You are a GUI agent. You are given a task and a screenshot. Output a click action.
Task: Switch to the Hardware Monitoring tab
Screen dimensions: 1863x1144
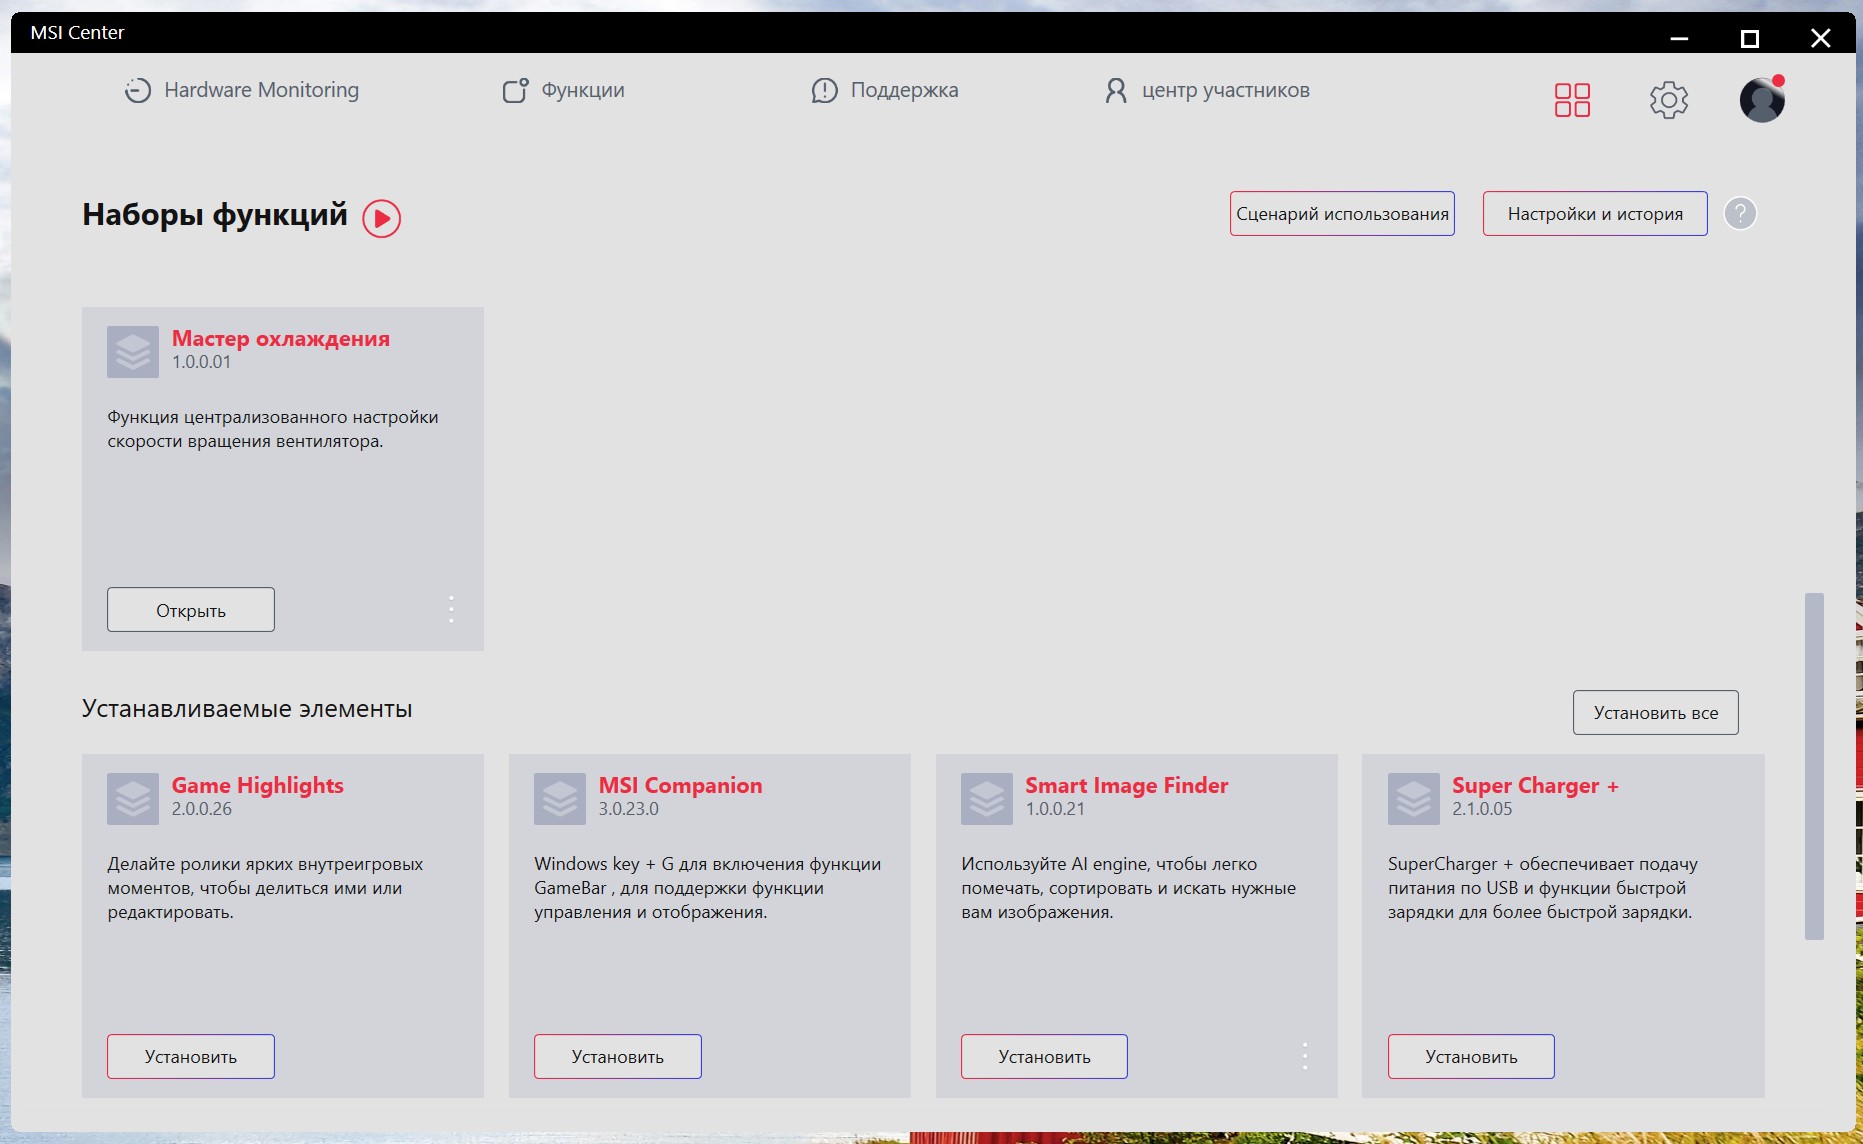point(241,90)
